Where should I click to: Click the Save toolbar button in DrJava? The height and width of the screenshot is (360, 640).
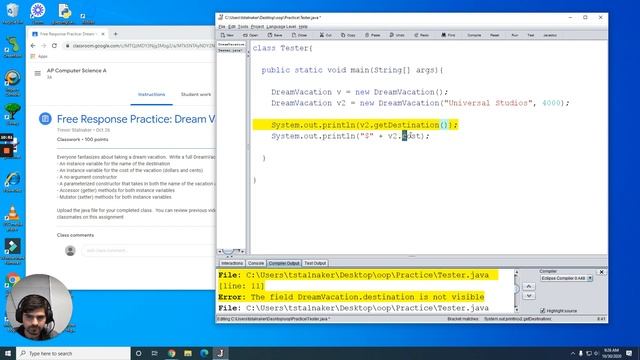[x=275, y=35]
